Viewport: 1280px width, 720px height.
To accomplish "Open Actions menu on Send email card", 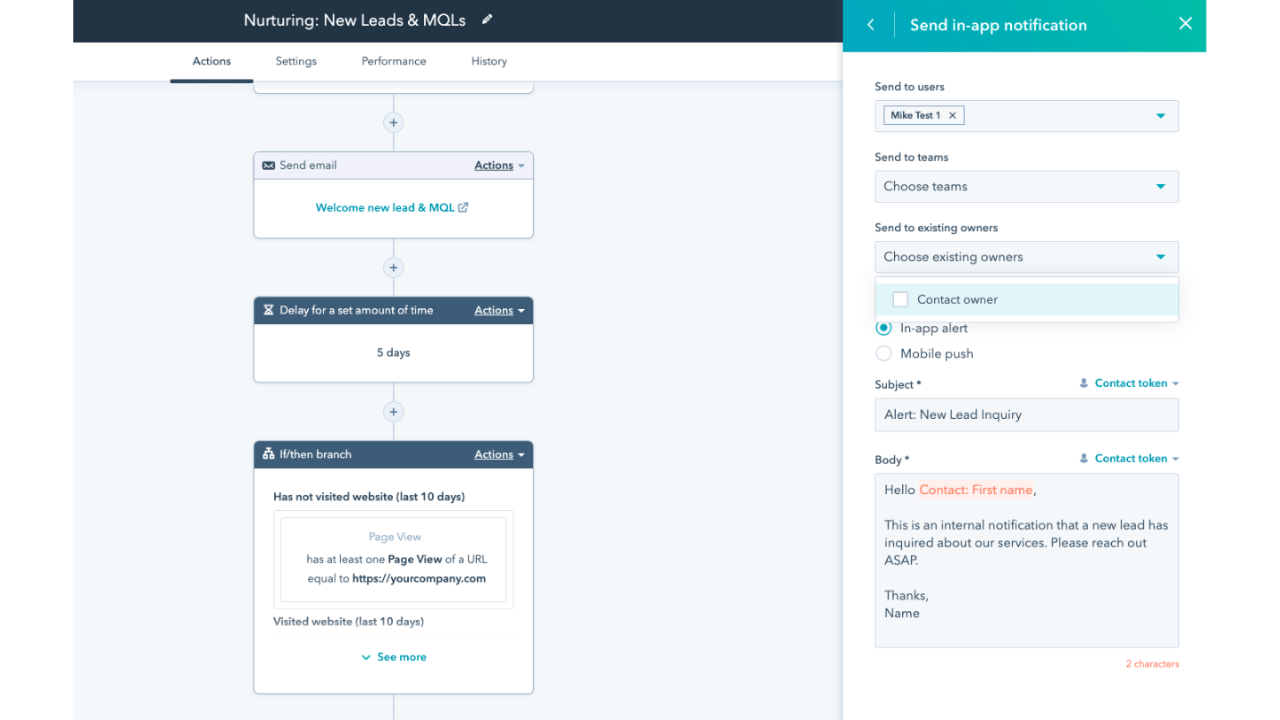I will (x=499, y=166).
